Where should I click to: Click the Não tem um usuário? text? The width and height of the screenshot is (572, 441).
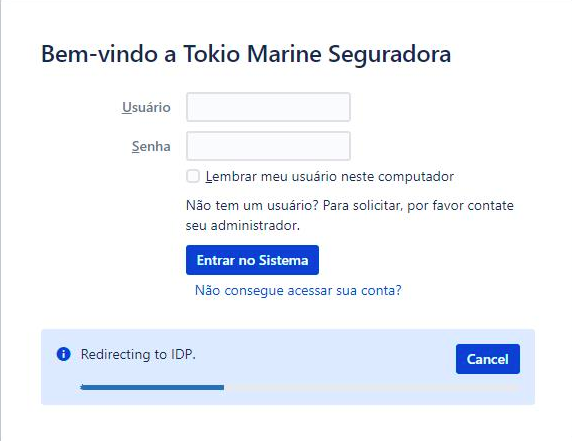[252, 205]
